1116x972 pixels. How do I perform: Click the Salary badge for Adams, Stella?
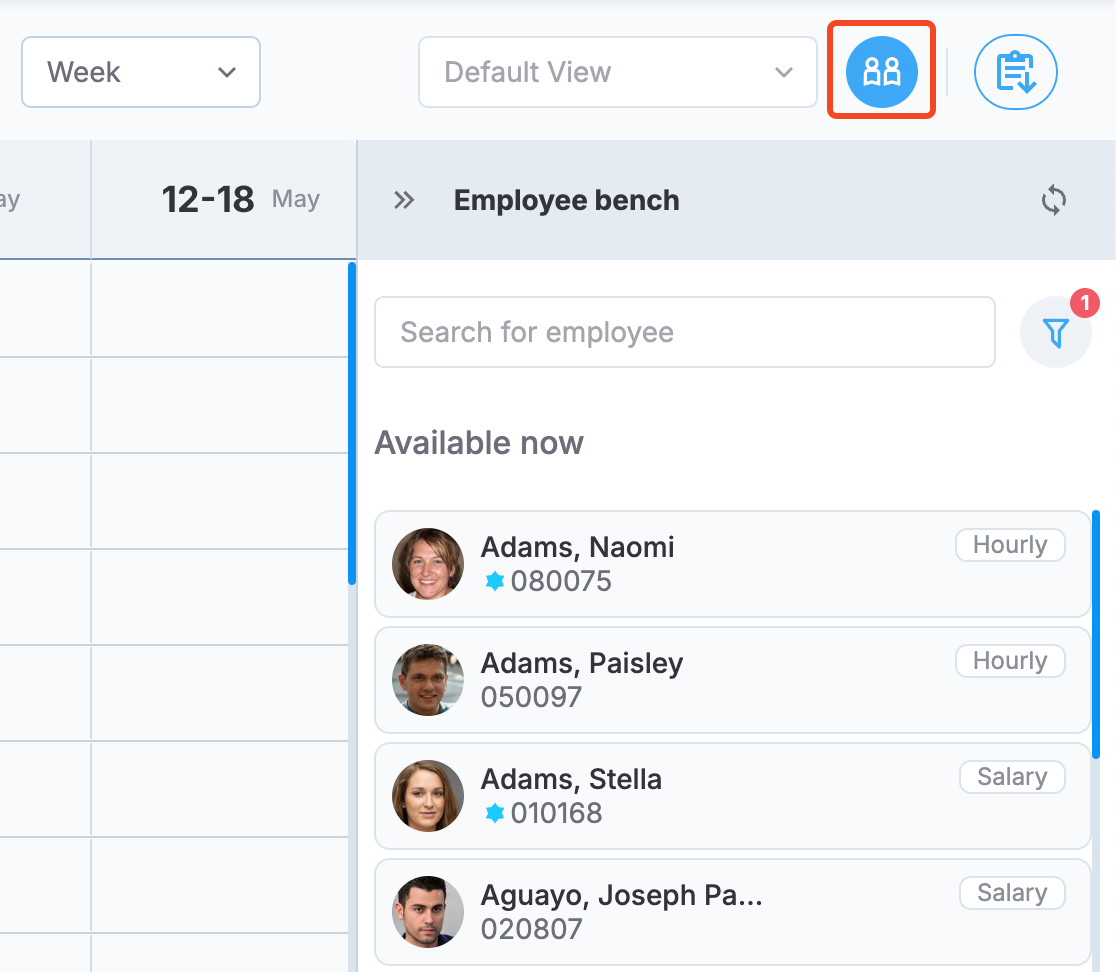point(1012,777)
